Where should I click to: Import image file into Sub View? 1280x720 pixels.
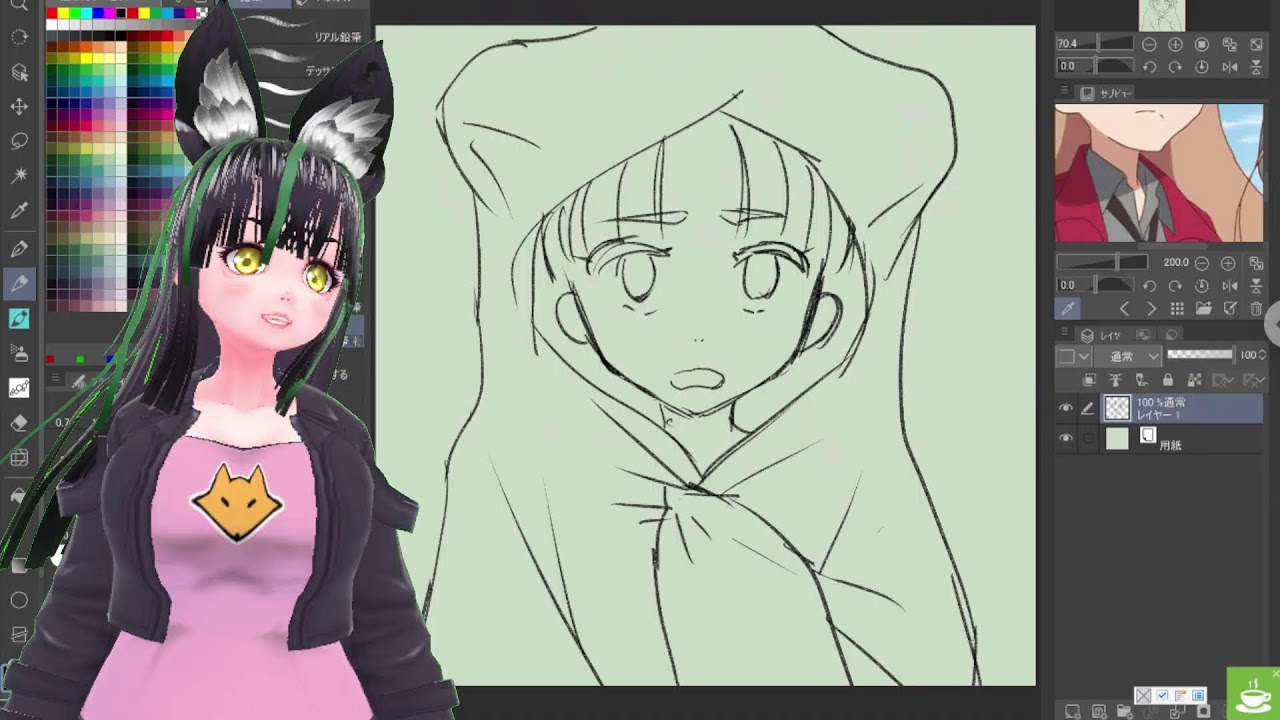(1204, 309)
